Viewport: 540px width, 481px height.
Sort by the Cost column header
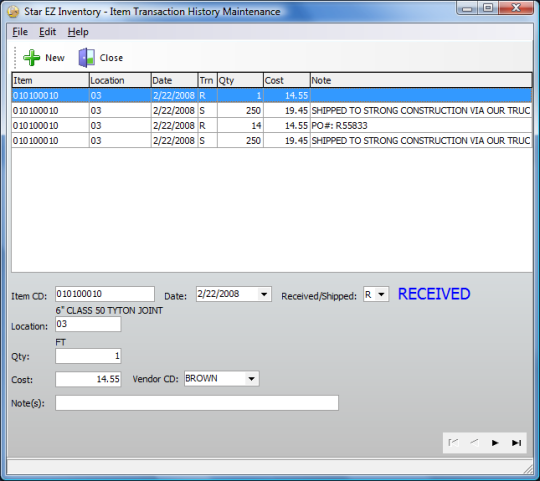tap(287, 80)
